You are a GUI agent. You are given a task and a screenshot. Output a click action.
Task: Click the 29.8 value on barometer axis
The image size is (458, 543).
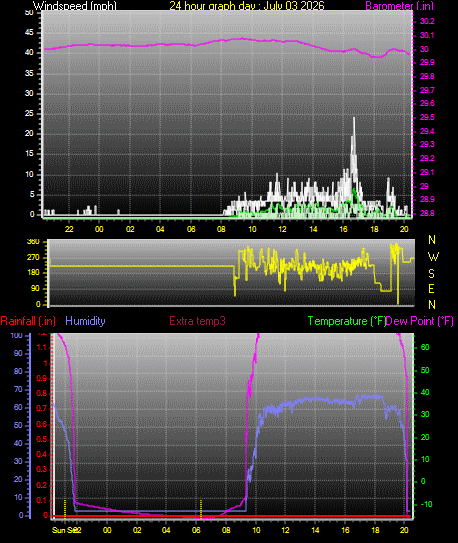pos(427,76)
